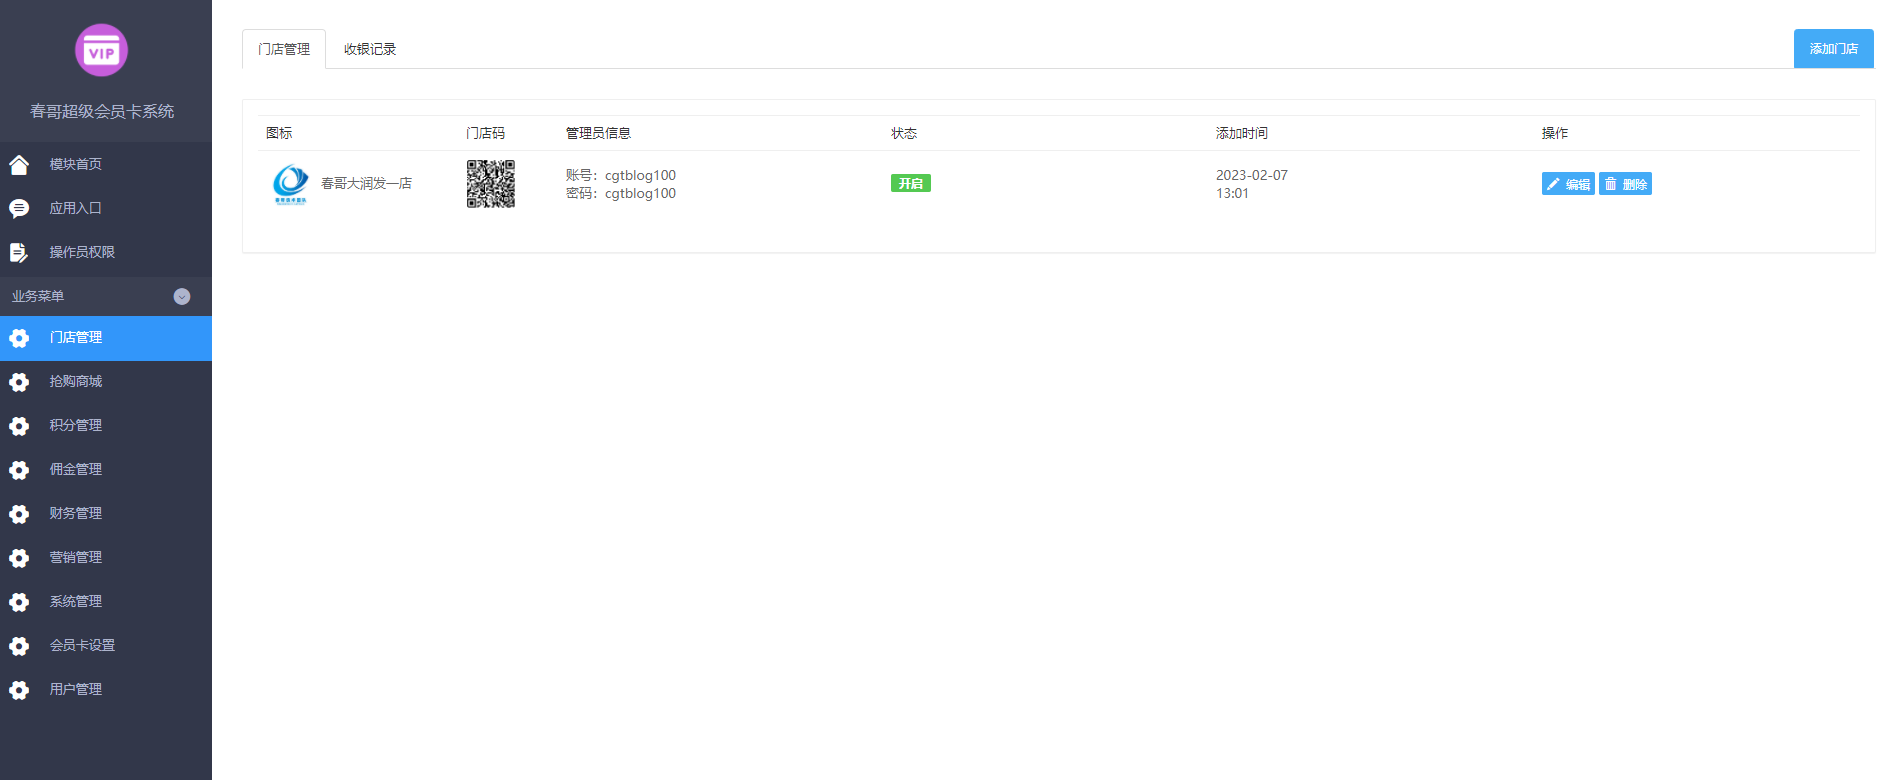Click the document icon for 操作员权限
This screenshot has width=1882, height=780.
pyautogui.click(x=19, y=253)
